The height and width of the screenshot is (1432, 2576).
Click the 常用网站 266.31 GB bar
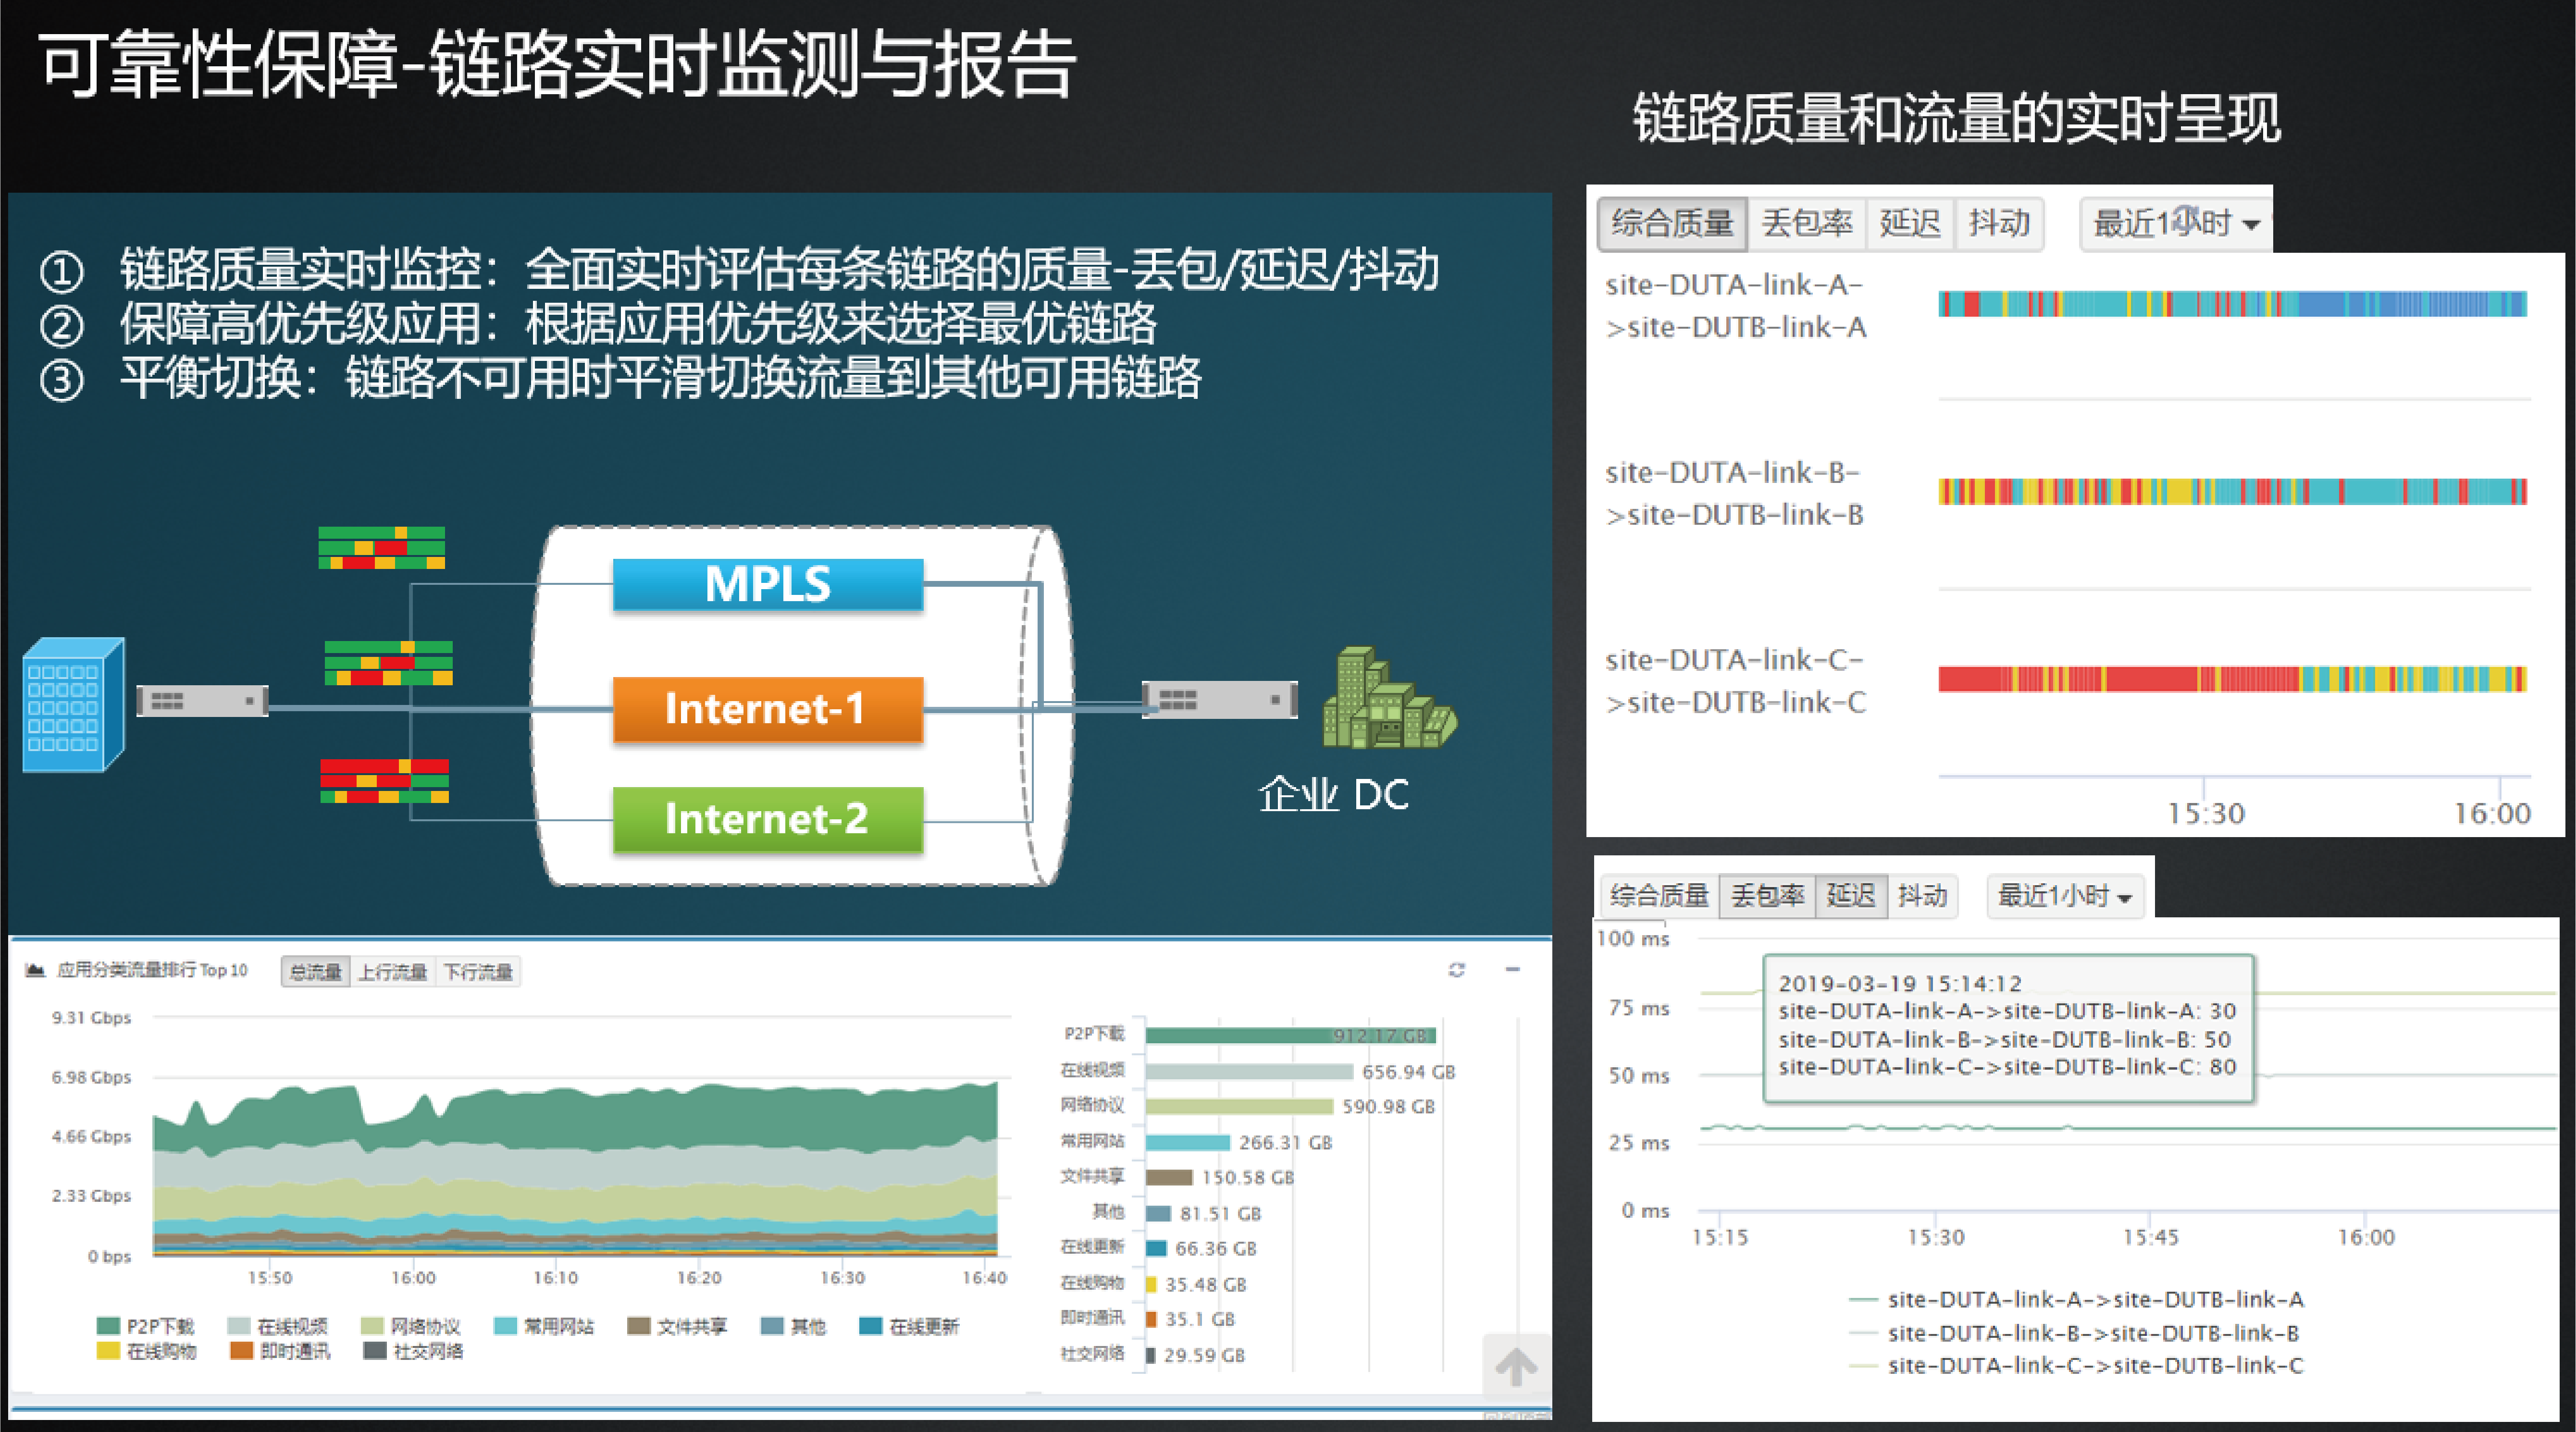click(x=1188, y=1142)
